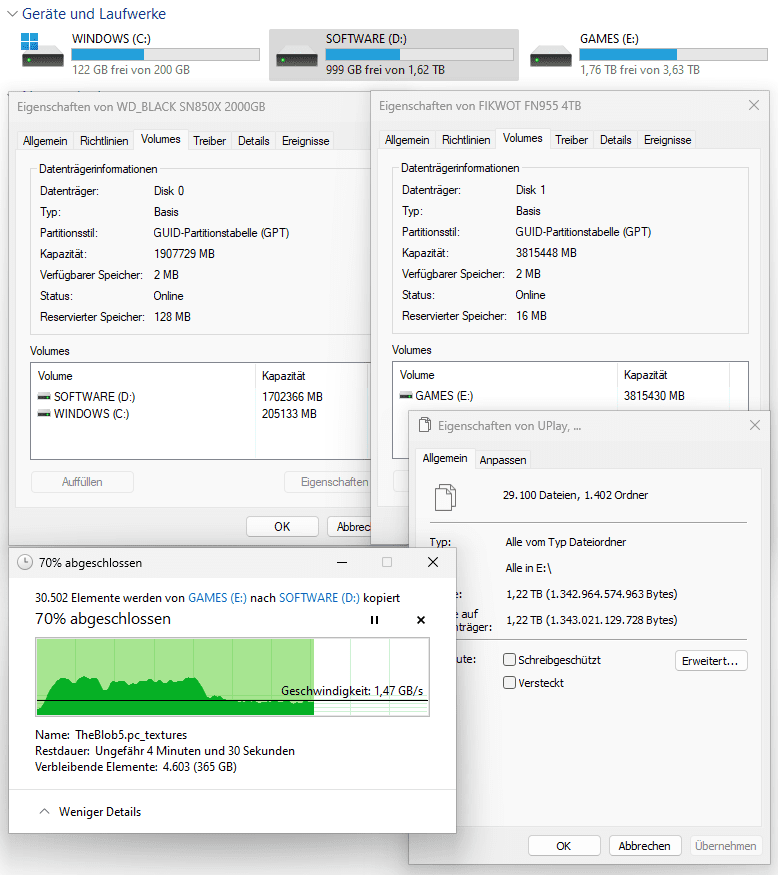Viewport: 778px width, 875px height.
Task: Select SOFTWARE (D:) volume row
Action: [x=200, y=397]
